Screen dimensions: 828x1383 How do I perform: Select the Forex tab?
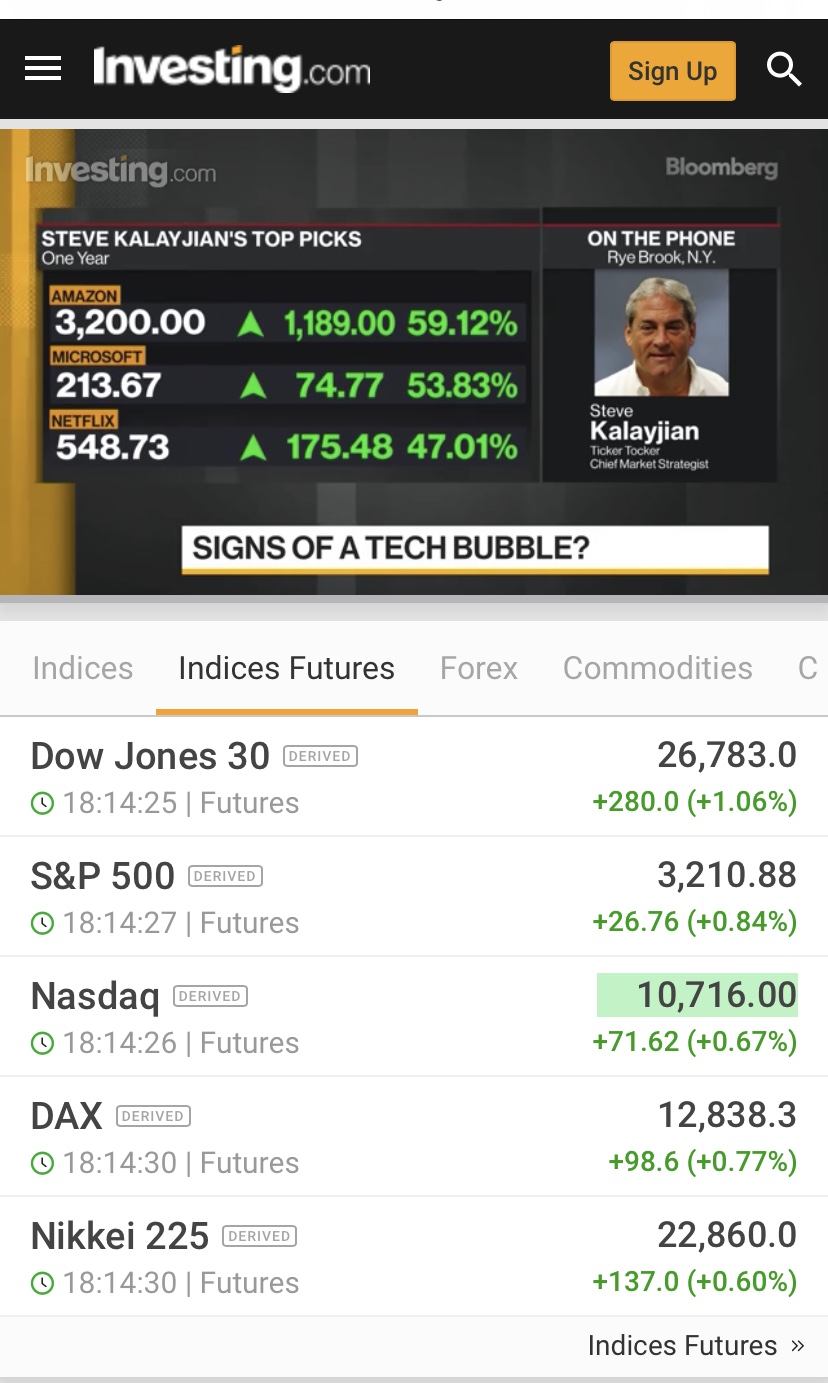[479, 668]
